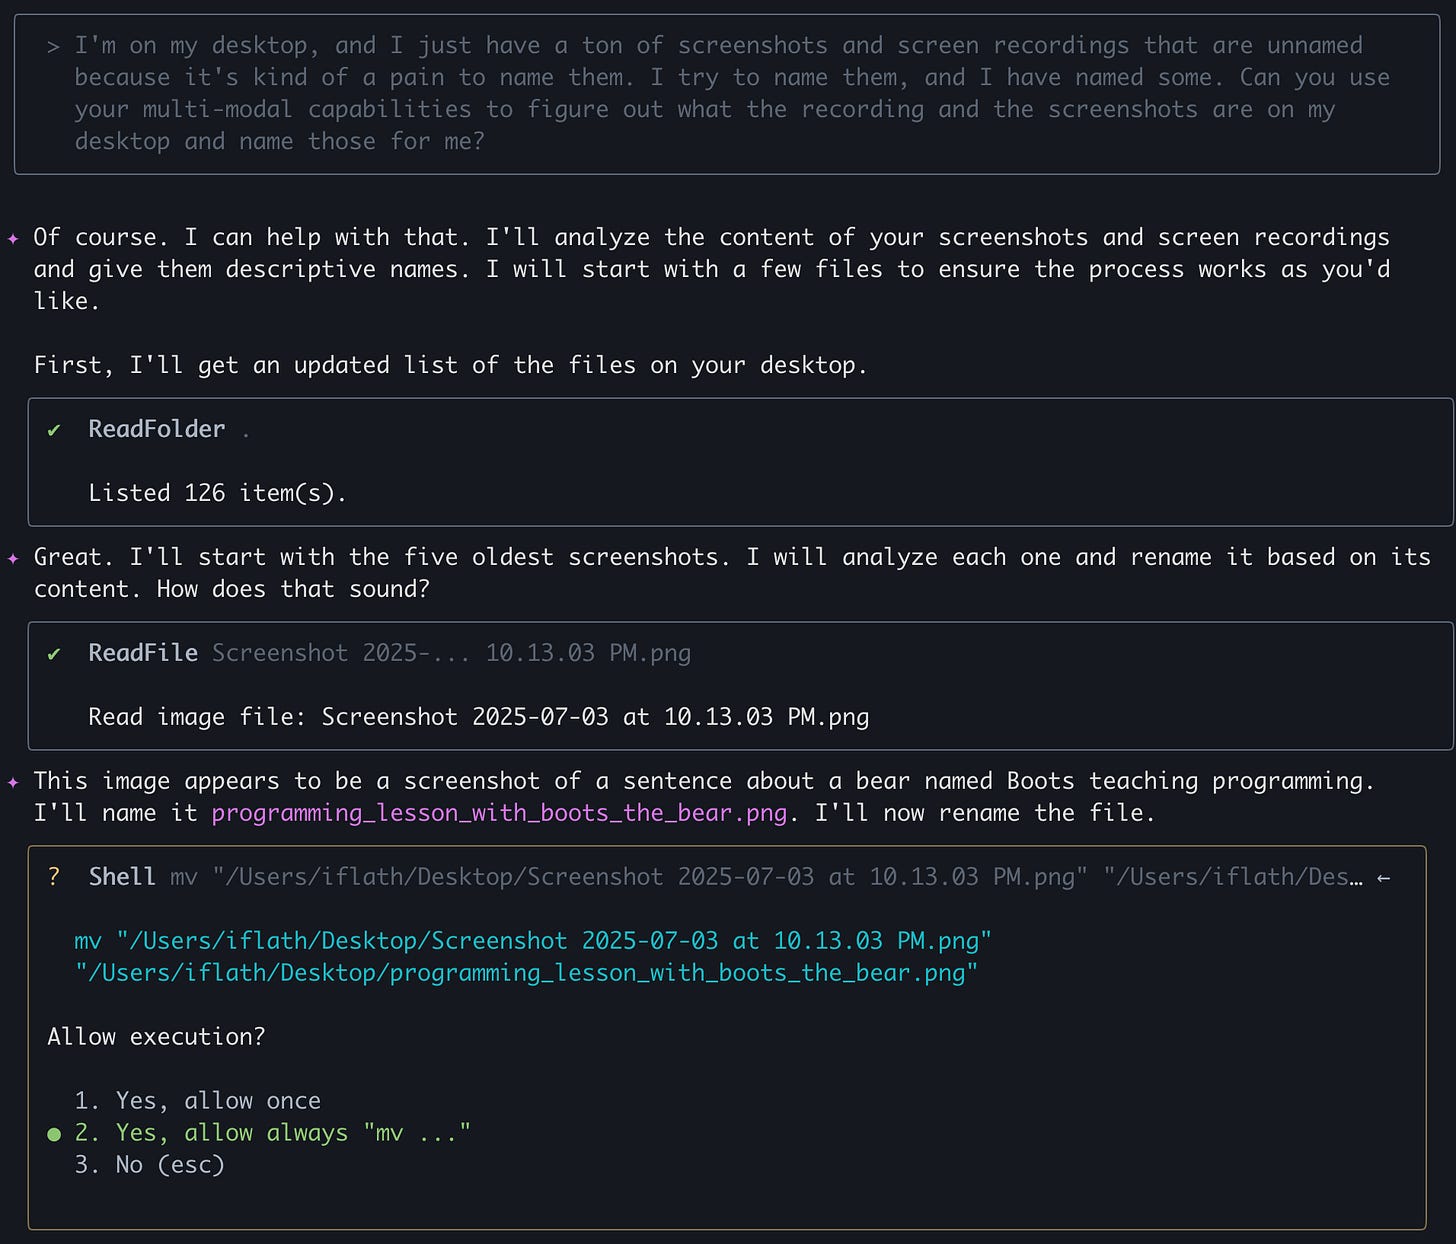Select "Yes, allow always 'mv ...'"
1456x1244 pixels.
[x=274, y=1133]
